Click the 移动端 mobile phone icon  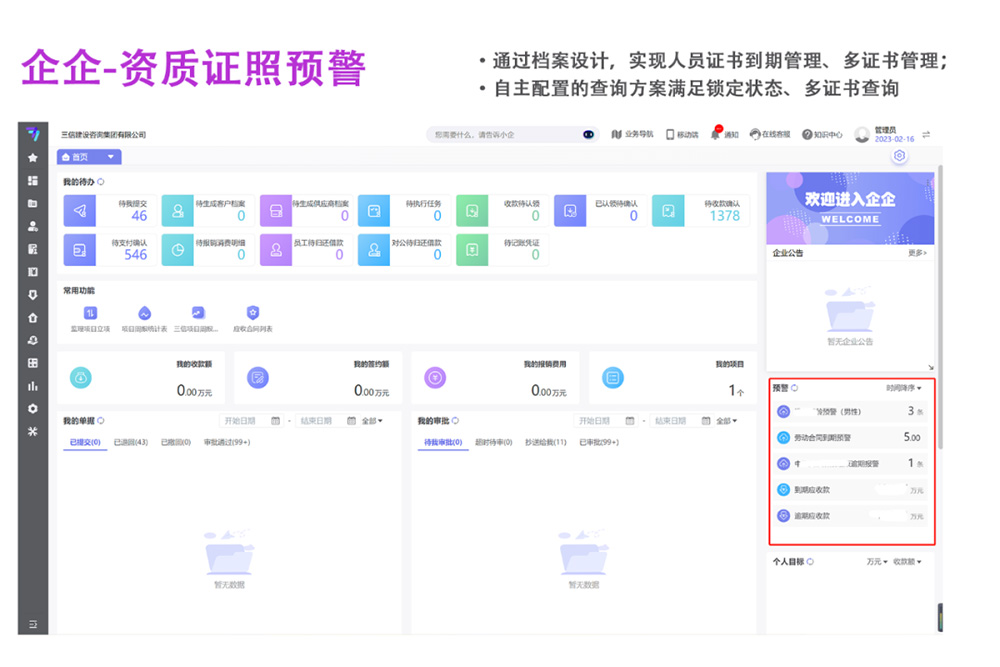click(669, 134)
